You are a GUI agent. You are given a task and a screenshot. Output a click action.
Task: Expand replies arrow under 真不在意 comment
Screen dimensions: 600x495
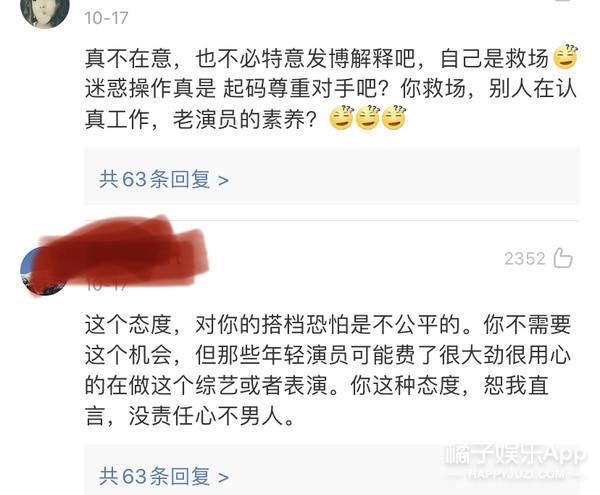coord(223,180)
